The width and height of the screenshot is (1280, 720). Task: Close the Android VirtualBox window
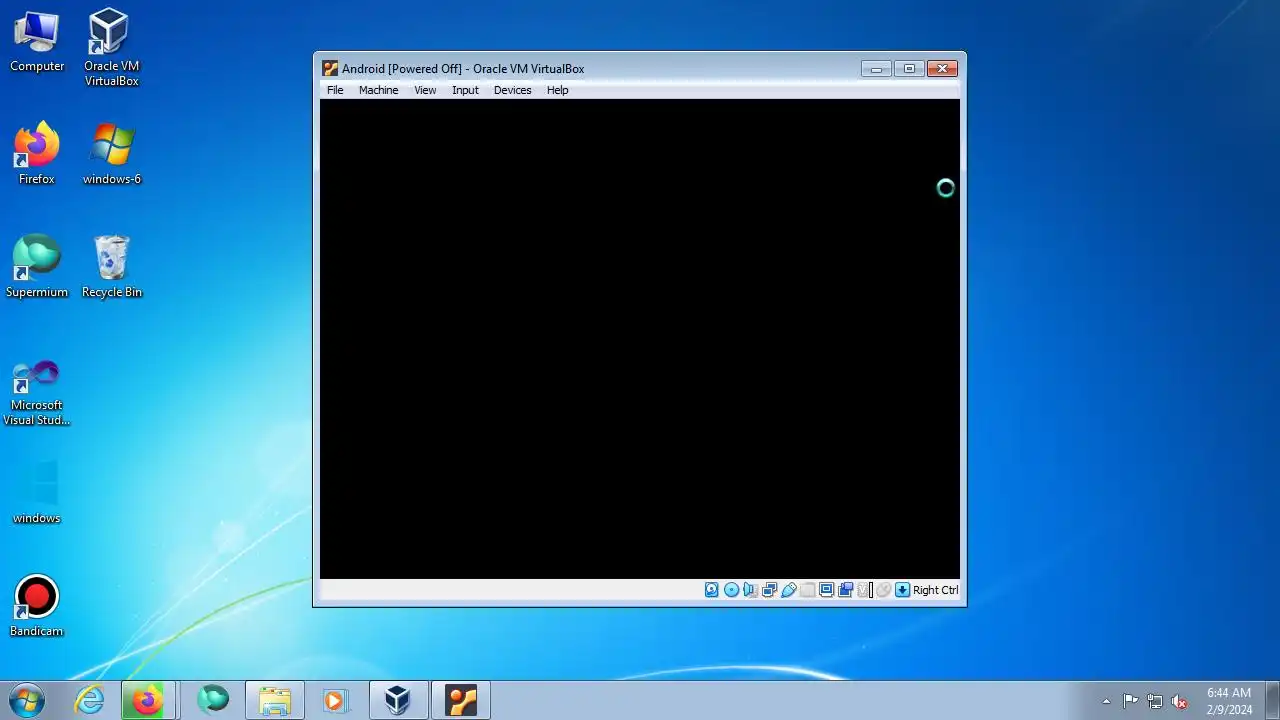942,69
